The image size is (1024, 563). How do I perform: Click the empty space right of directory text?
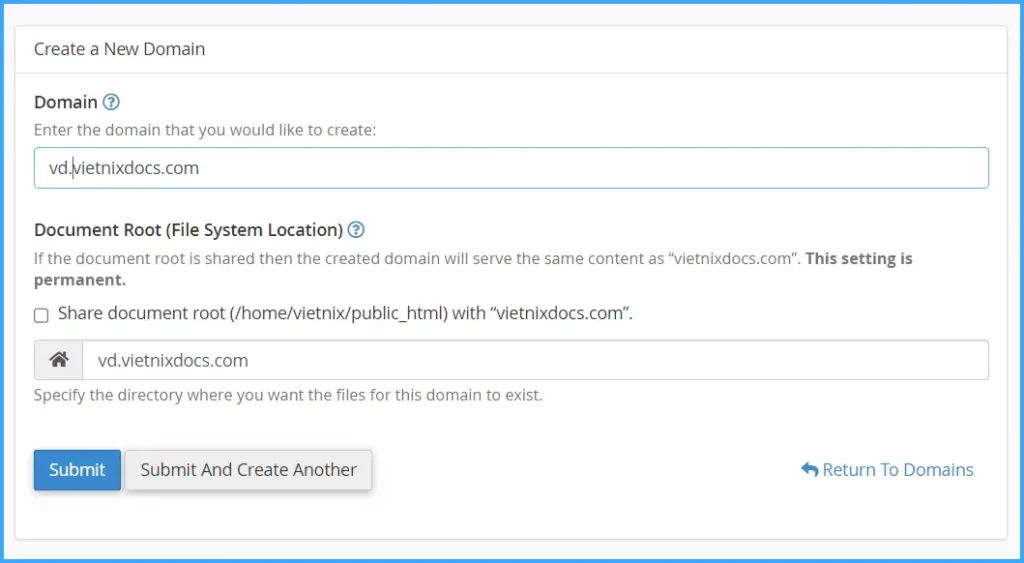[x=650, y=360]
